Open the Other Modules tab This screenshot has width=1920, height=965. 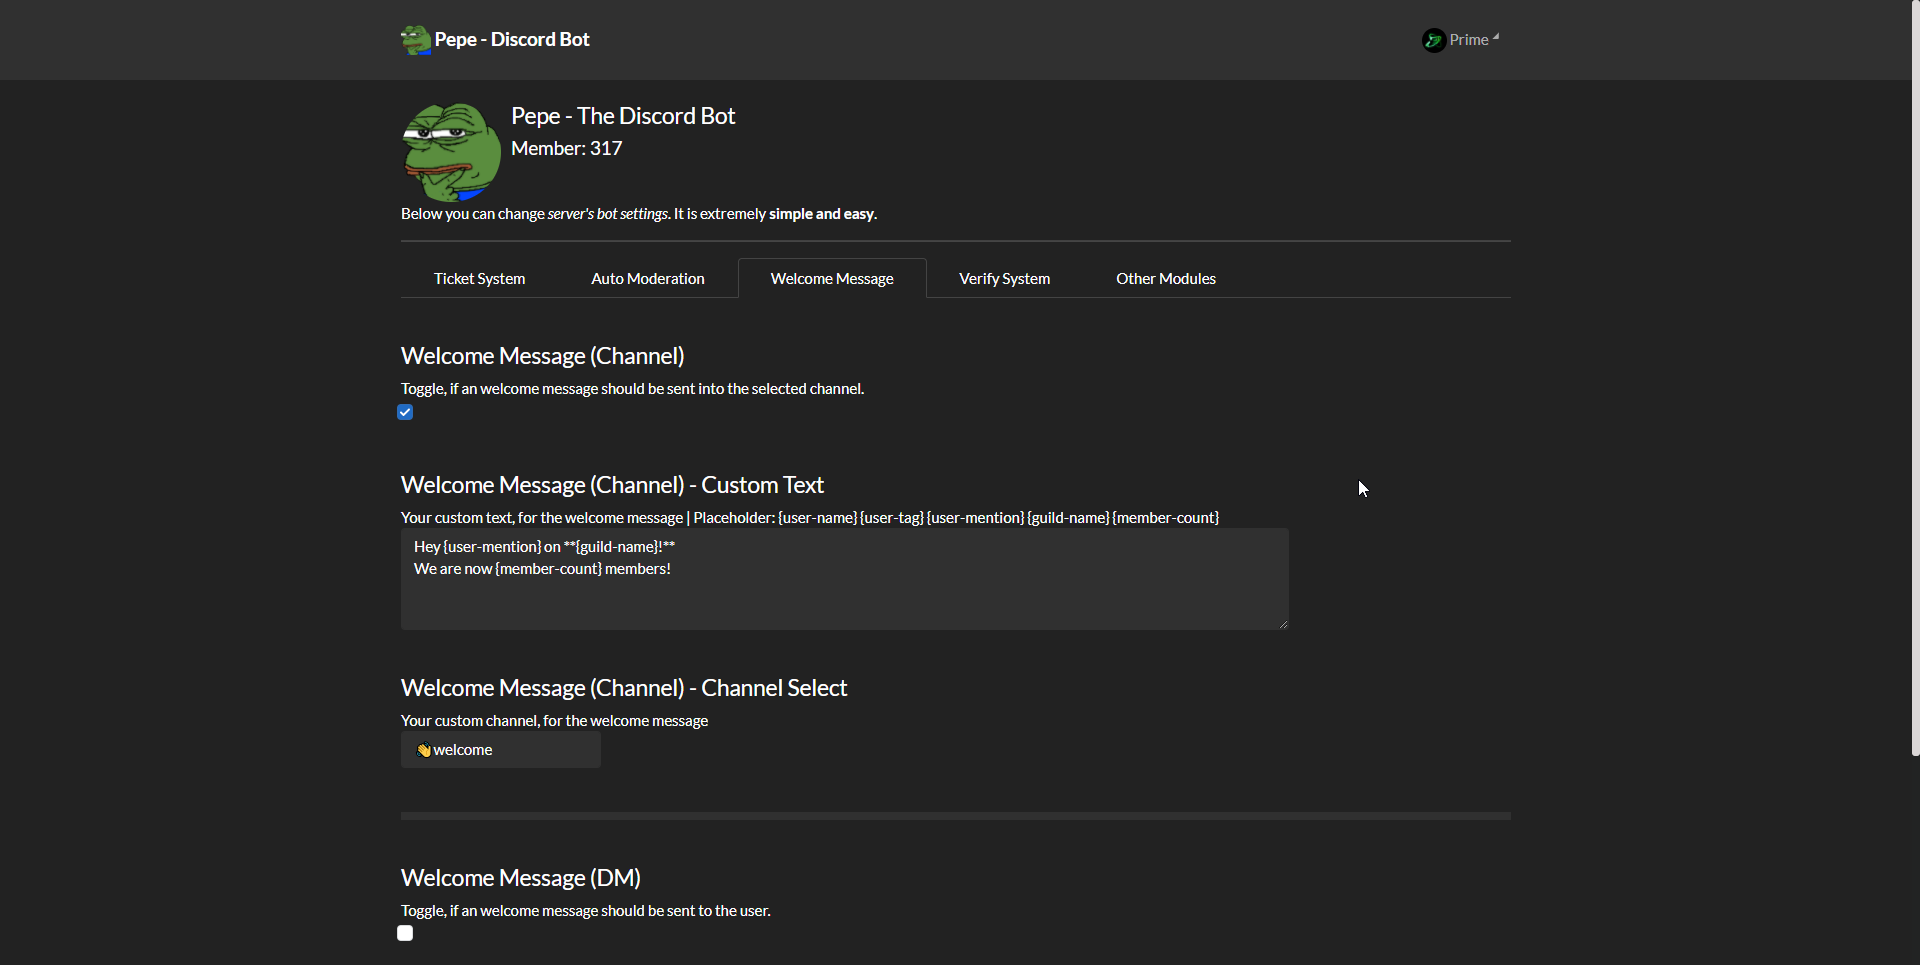click(x=1166, y=279)
